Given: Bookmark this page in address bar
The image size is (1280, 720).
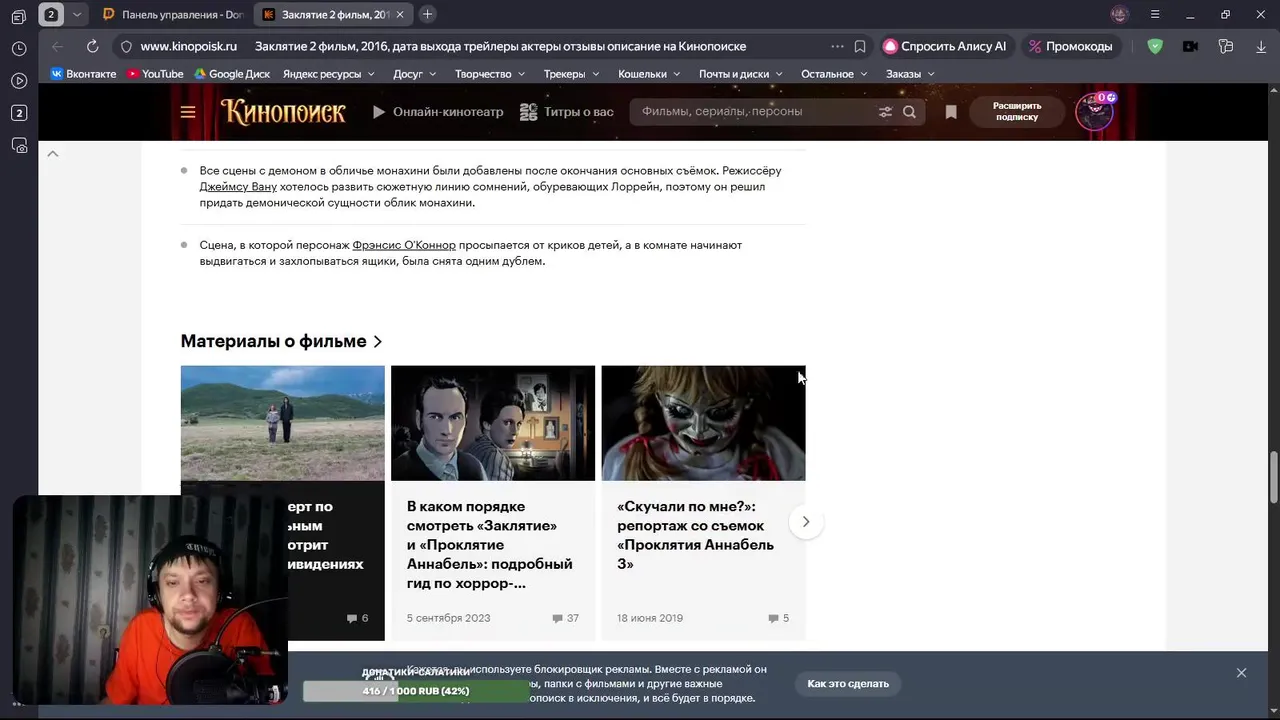Looking at the screenshot, I should (860, 46).
